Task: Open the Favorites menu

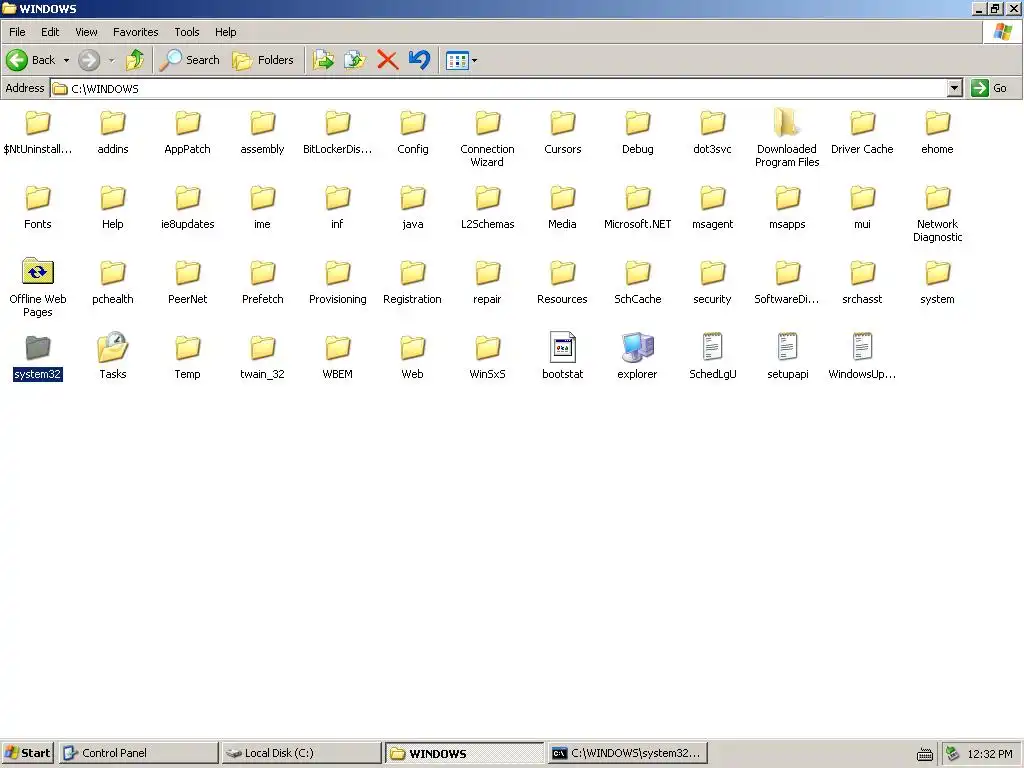Action: 135,32
